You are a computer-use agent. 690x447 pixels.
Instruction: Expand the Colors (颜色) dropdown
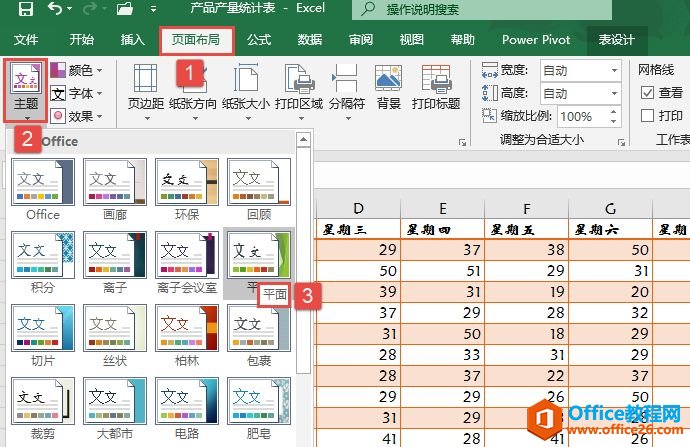click(83, 70)
